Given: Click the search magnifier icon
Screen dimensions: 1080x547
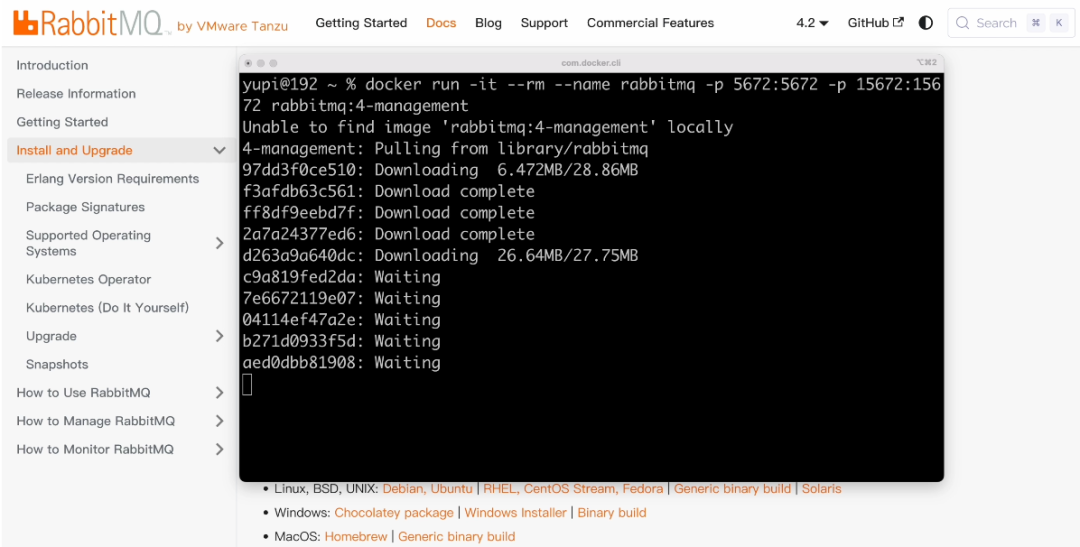Looking at the screenshot, I should pyautogui.click(x=963, y=23).
